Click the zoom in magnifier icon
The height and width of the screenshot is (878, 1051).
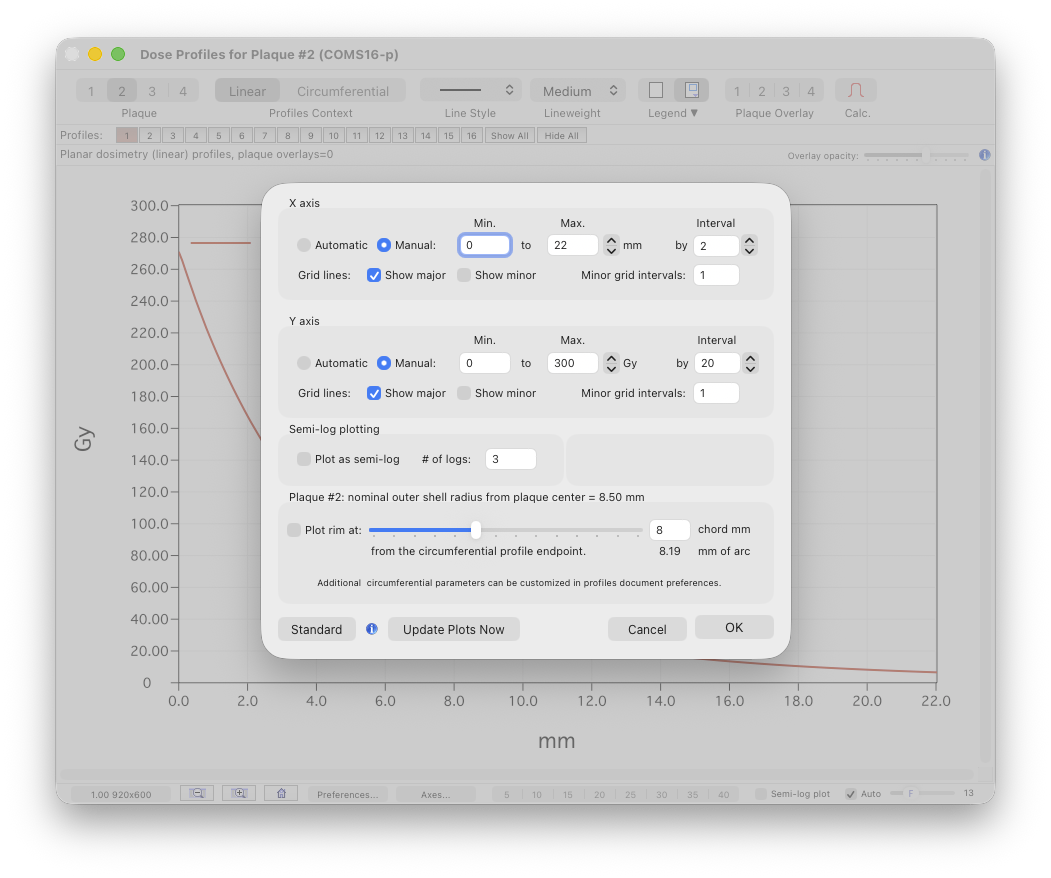(x=239, y=793)
